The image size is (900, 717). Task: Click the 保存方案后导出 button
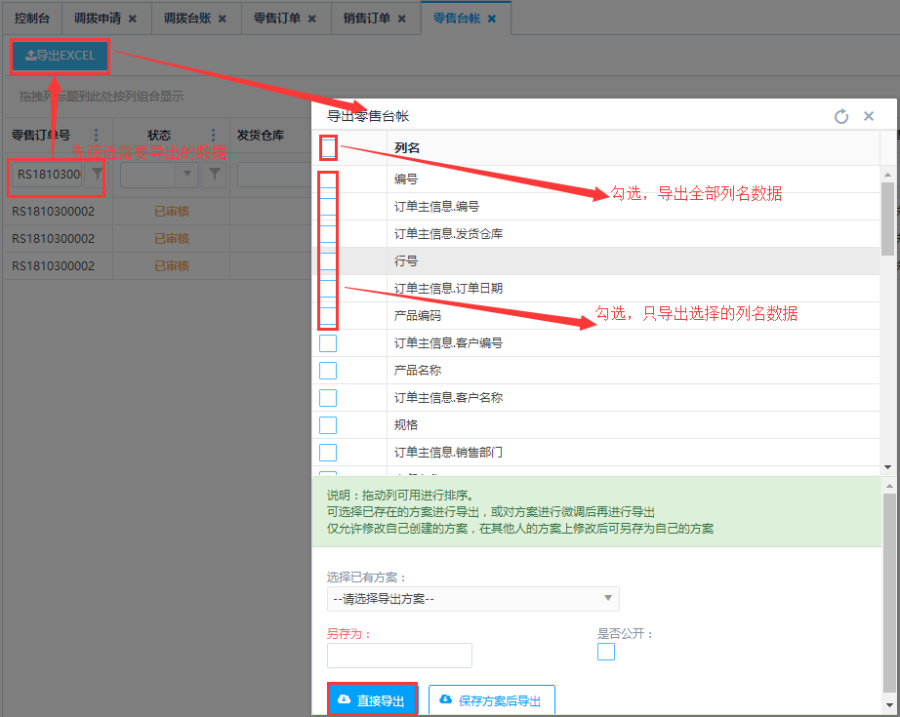[491, 700]
